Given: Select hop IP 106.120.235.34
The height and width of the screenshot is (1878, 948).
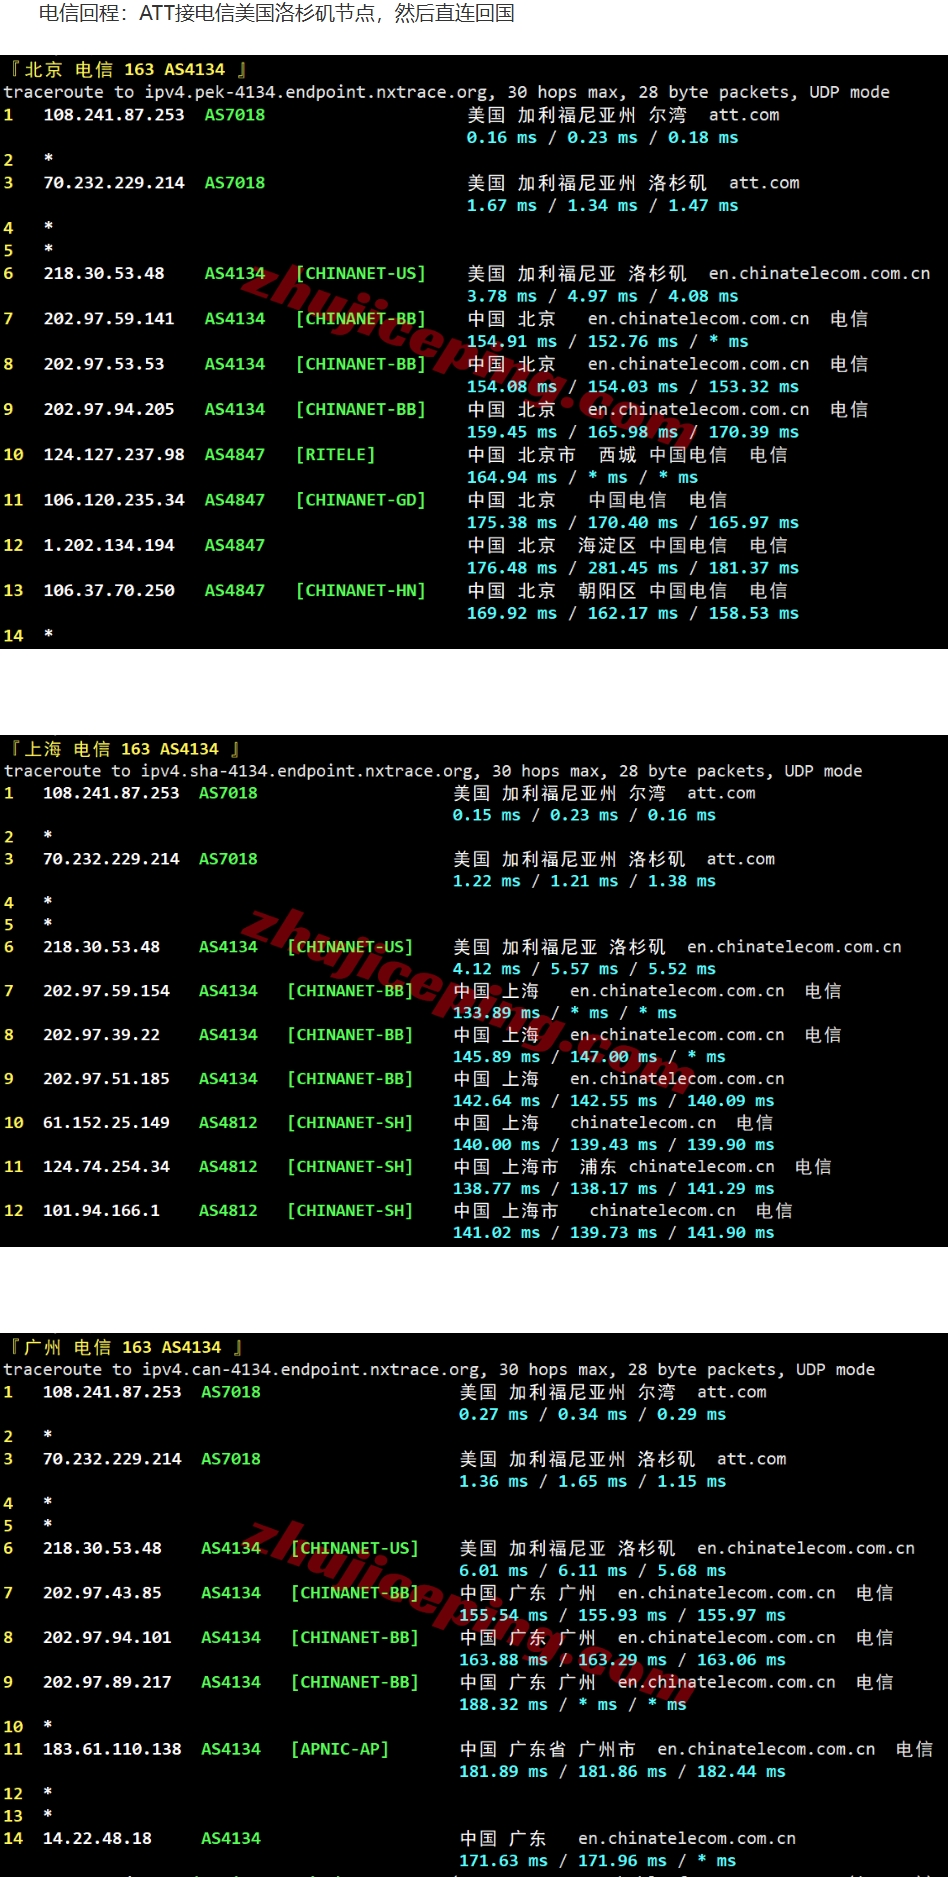Looking at the screenshot, I should (114, 500).
